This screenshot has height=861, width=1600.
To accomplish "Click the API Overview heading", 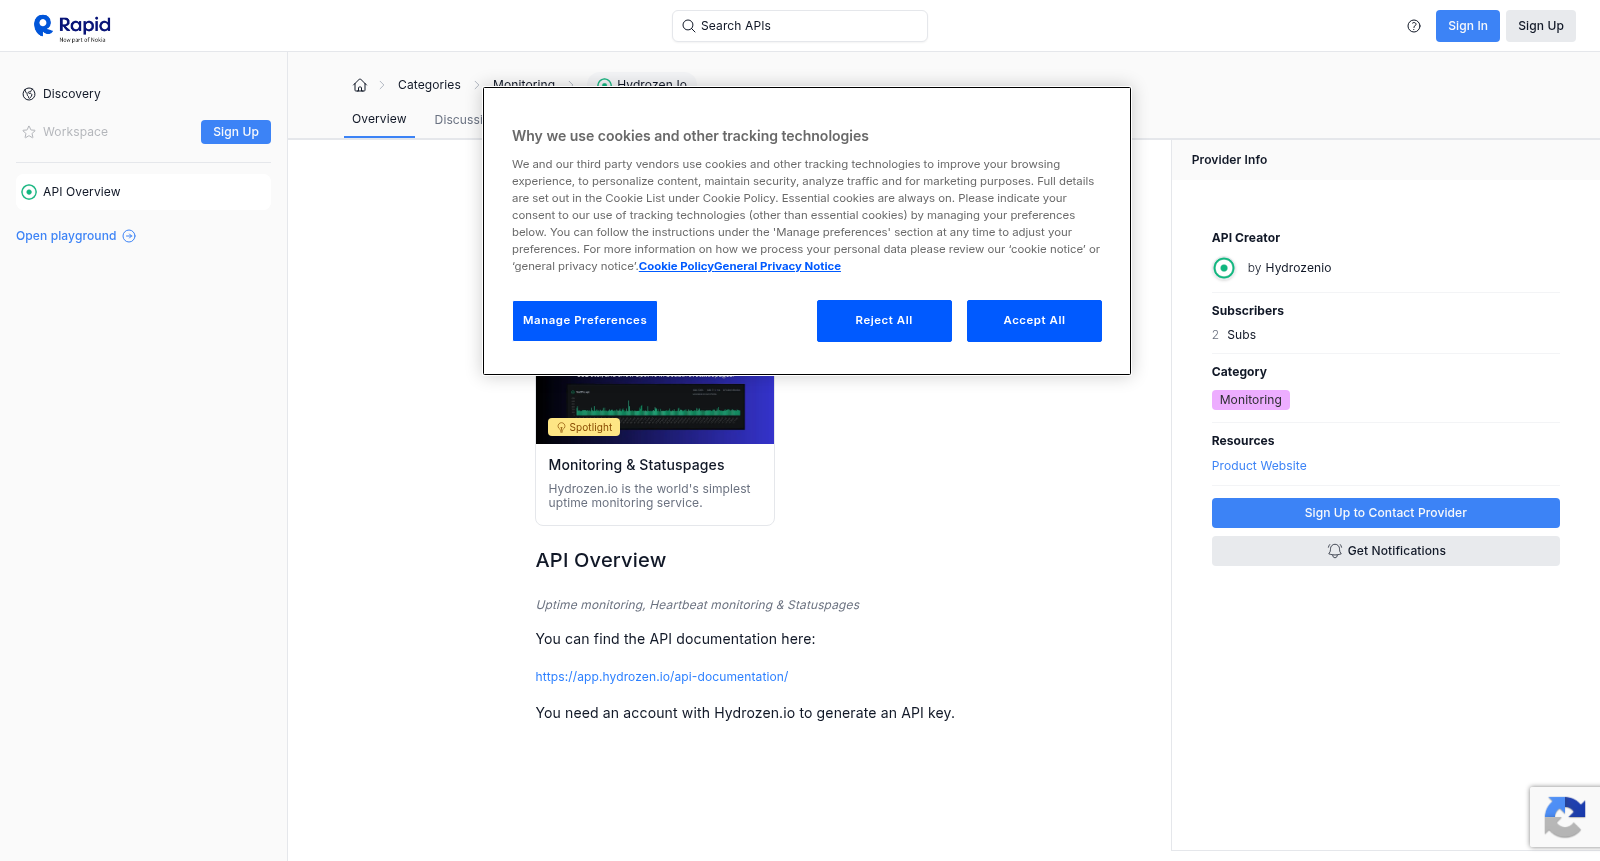I will point(601,560).
